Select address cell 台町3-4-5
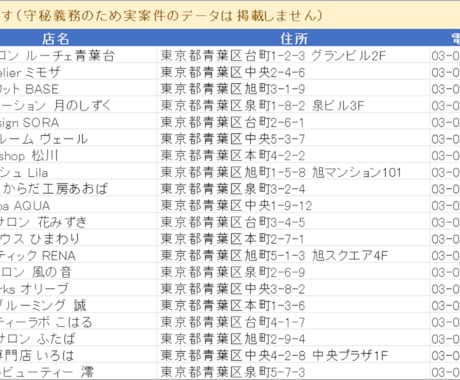The height and width of the screenshot is (380, 460). tap(293, 222)
